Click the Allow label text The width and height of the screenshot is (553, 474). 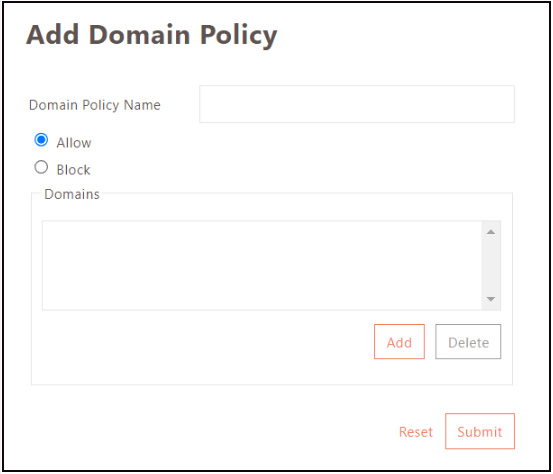tap(74, 143)
